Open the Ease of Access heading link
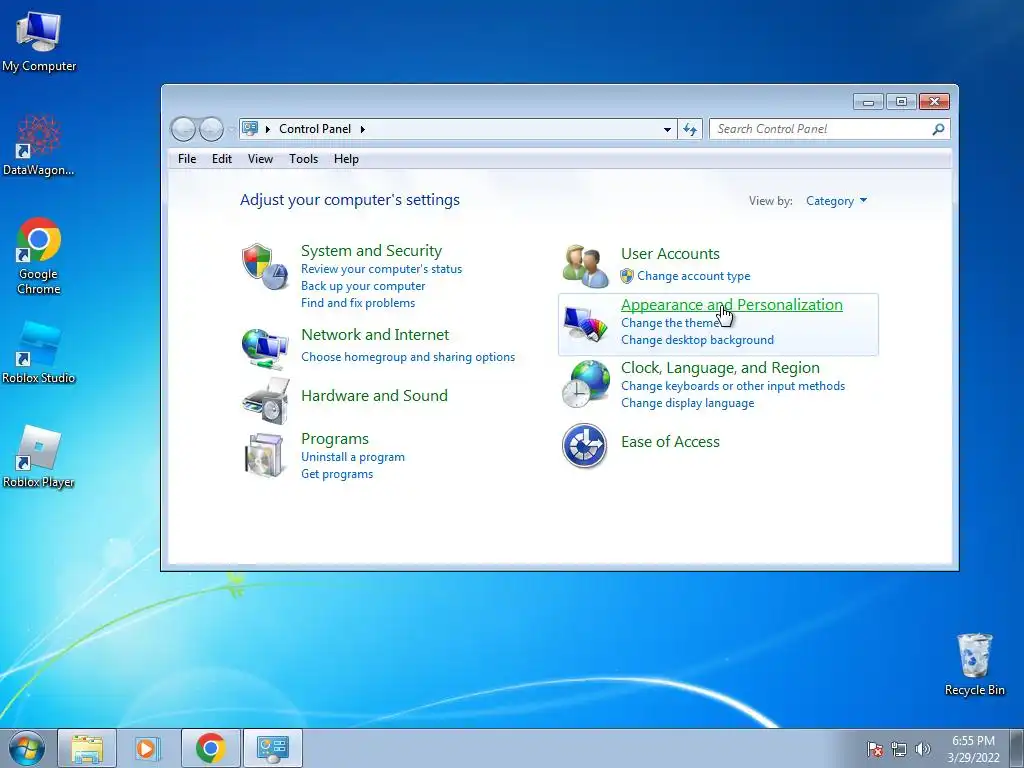Screen dimensions: 1024x768 pyautogui.click(x=670, y=442)
